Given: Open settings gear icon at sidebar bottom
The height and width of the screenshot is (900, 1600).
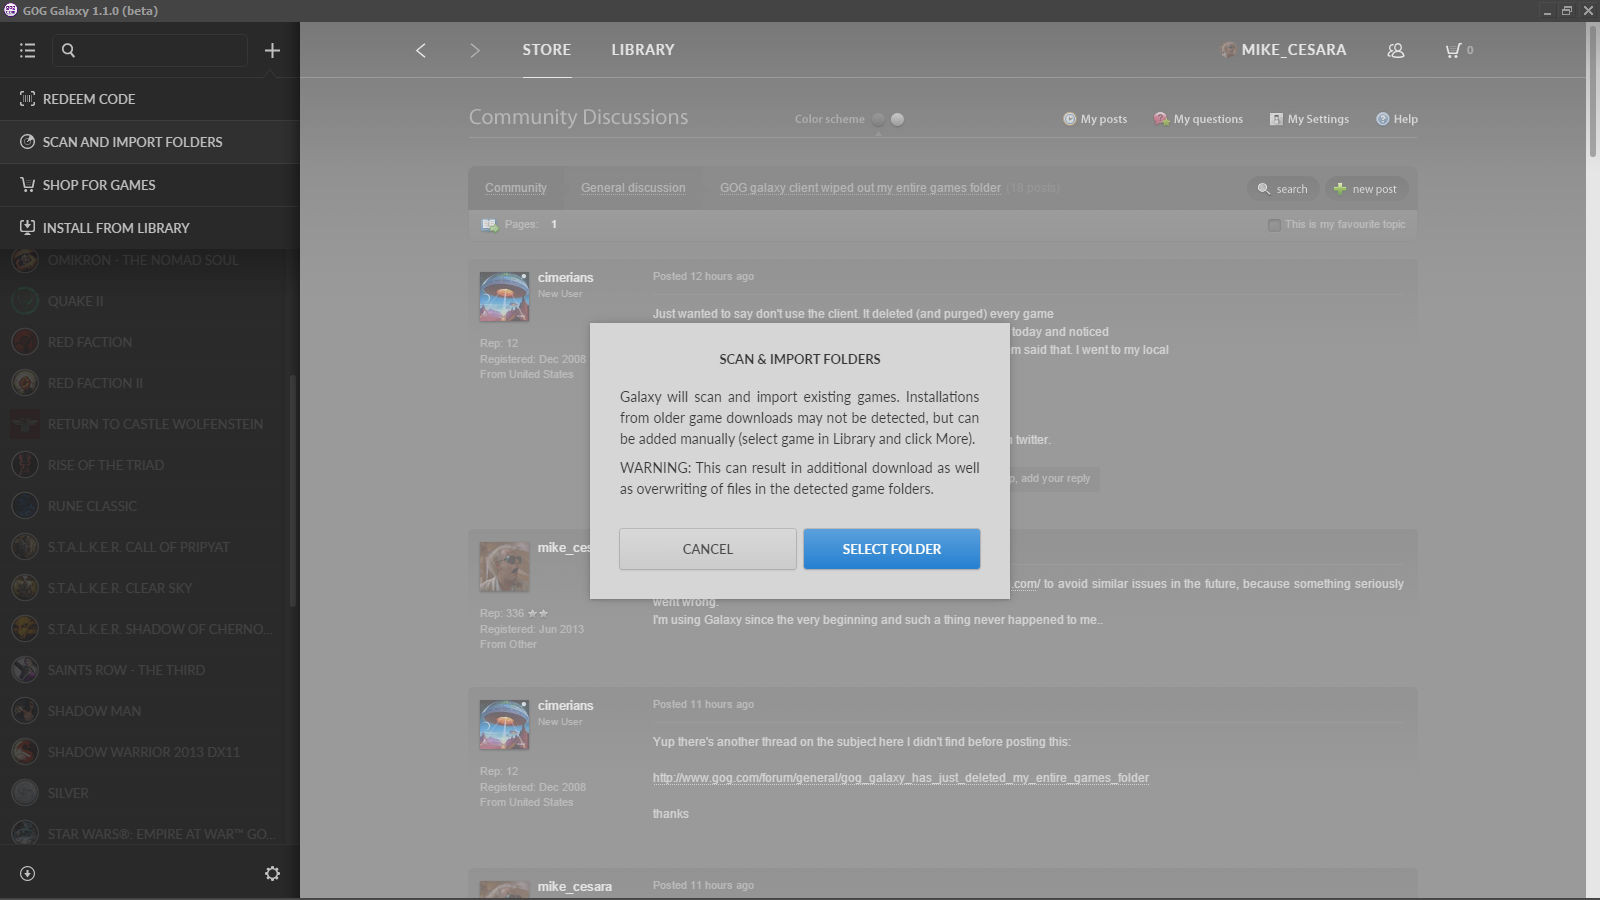Looking at the screenshot, I should coord(272,874).
